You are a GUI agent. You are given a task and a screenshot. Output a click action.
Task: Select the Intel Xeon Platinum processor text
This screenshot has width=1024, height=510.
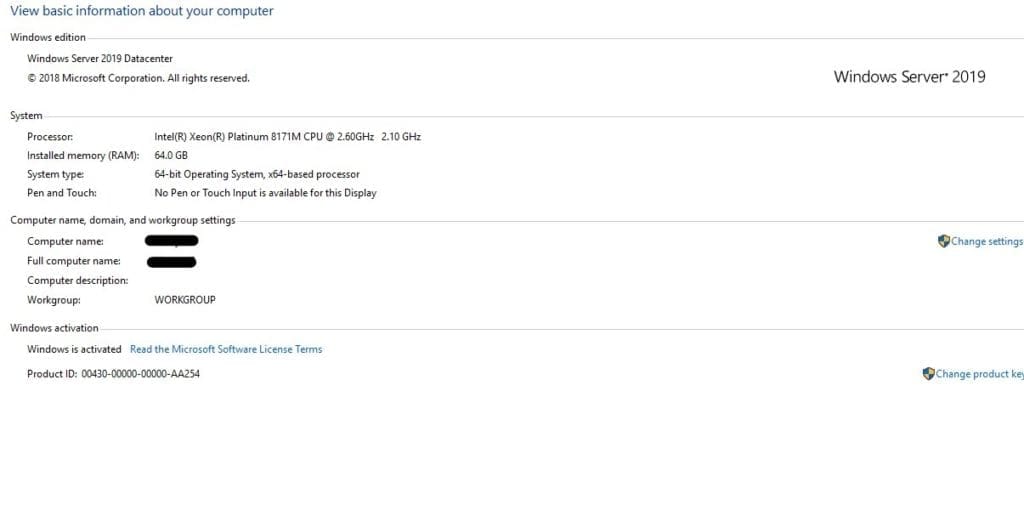(287, 137)
